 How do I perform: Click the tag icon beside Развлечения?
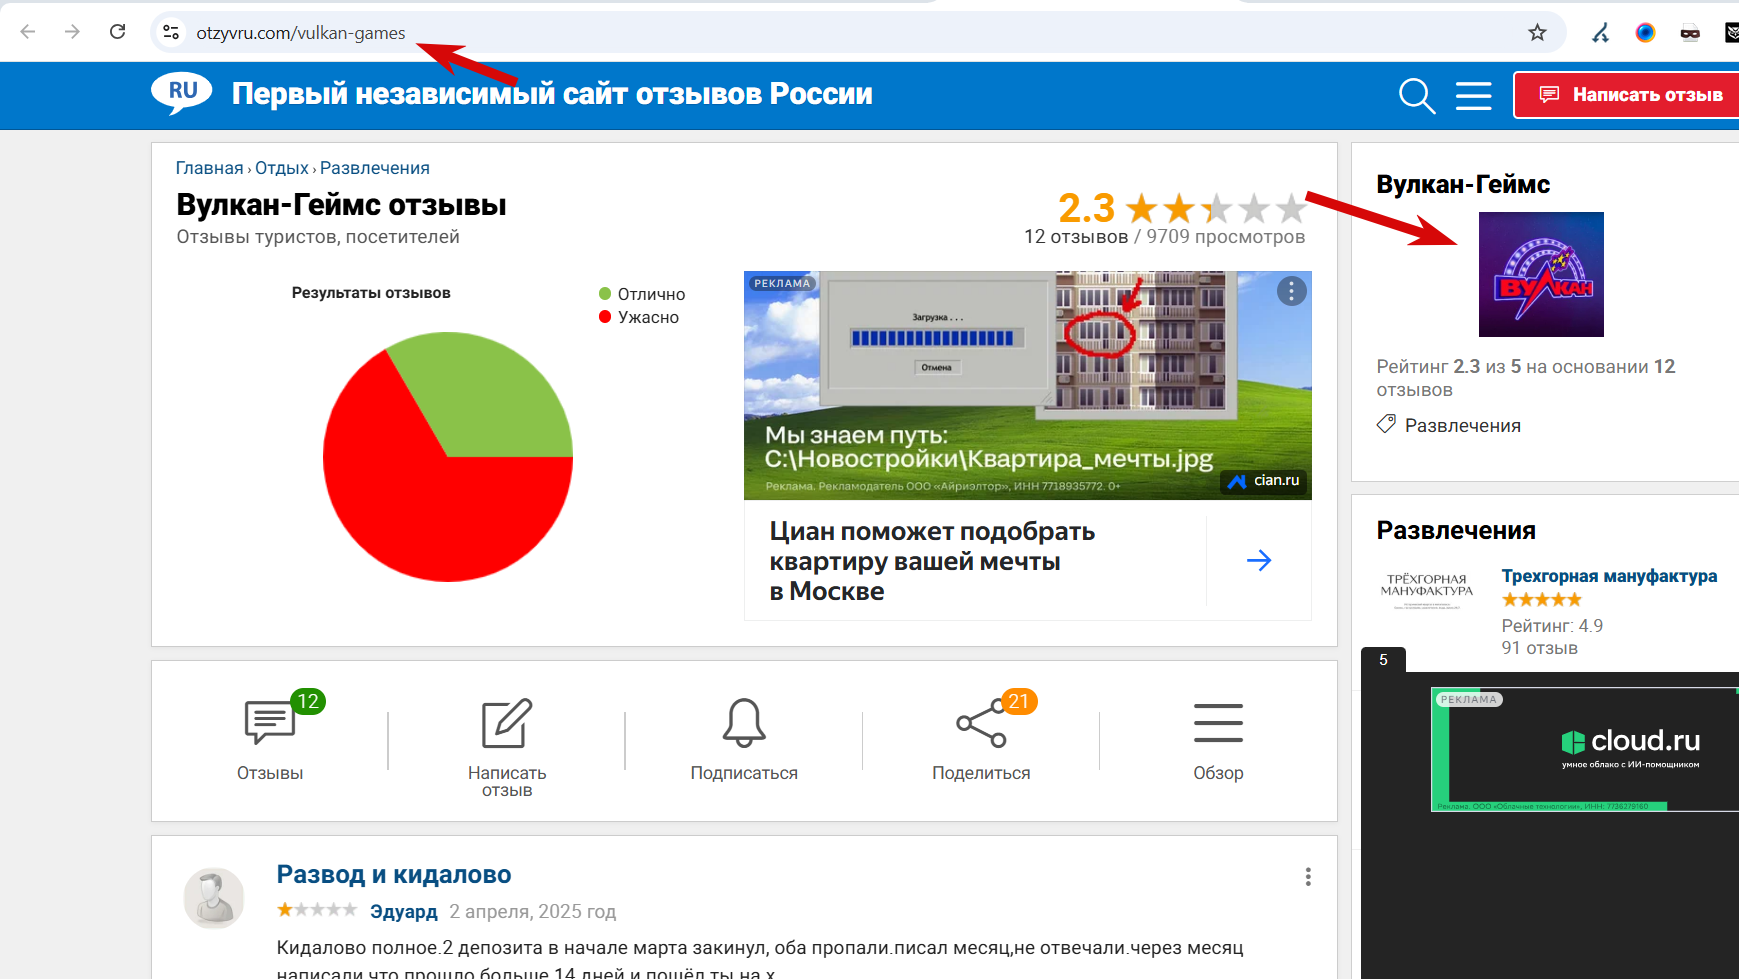click(1386, 424)
